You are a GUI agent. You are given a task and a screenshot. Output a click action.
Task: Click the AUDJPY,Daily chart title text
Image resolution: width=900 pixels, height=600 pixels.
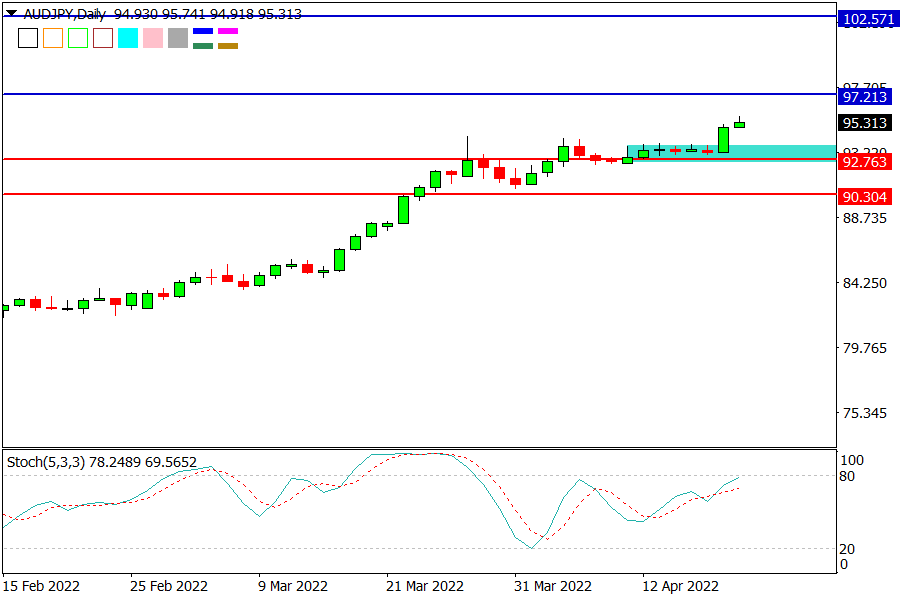pos(64,14)
